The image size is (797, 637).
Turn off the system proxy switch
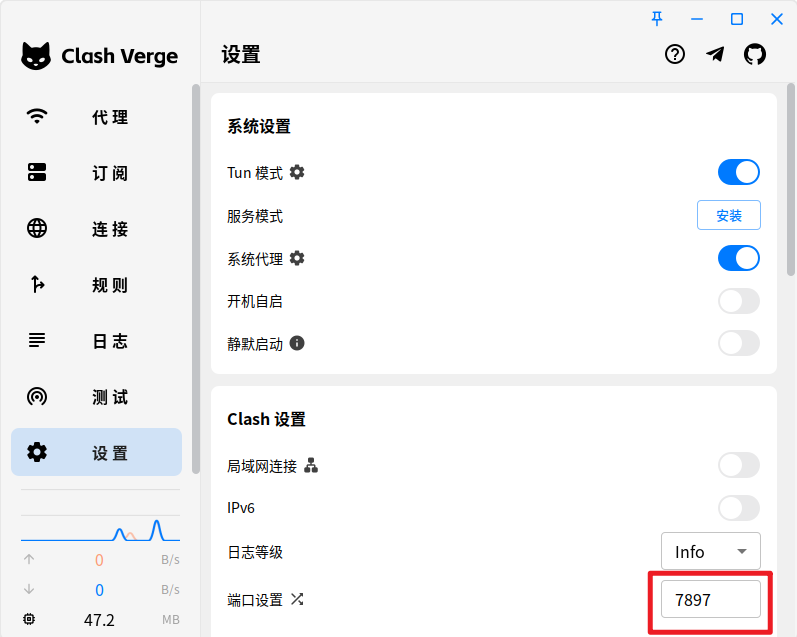pos(739,258)
